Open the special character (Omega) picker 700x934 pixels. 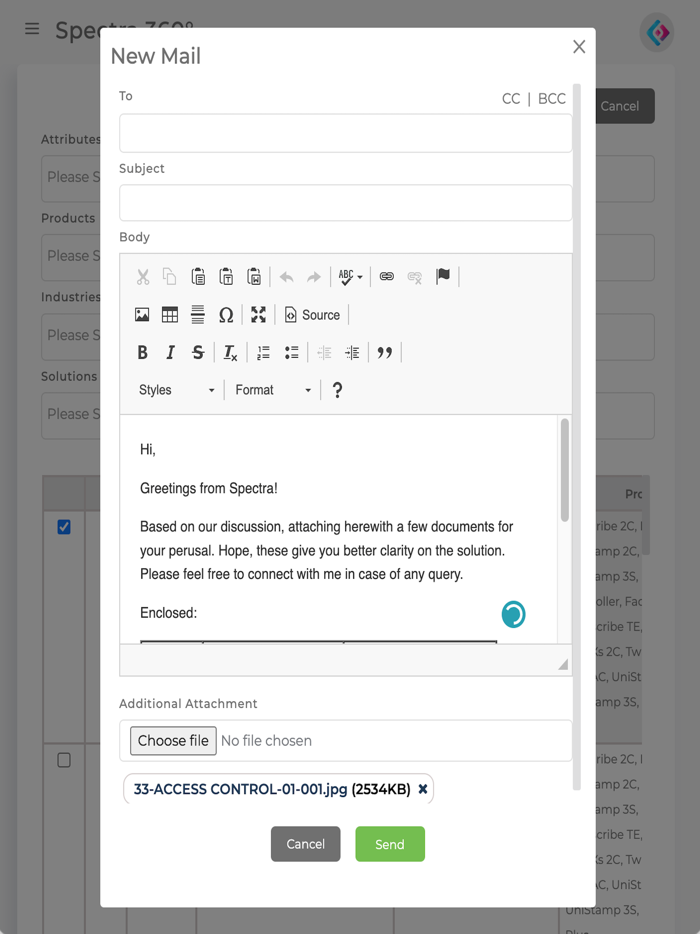click(x=226, y=315)
